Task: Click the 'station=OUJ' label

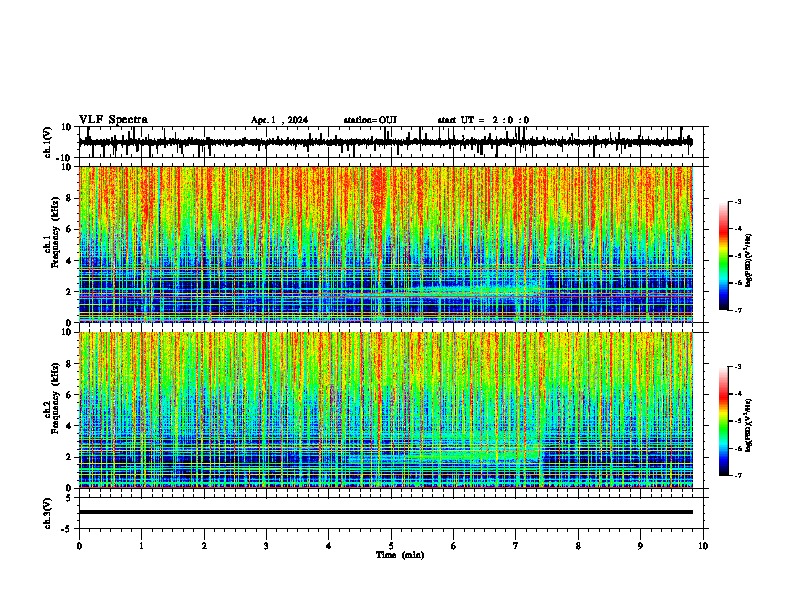Action: [370, 120]
